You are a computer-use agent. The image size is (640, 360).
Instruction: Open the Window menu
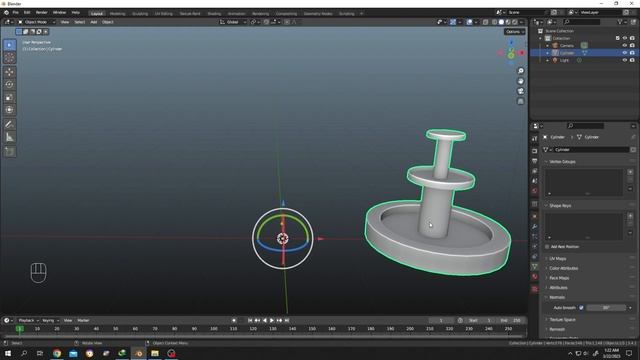[59, 13]
